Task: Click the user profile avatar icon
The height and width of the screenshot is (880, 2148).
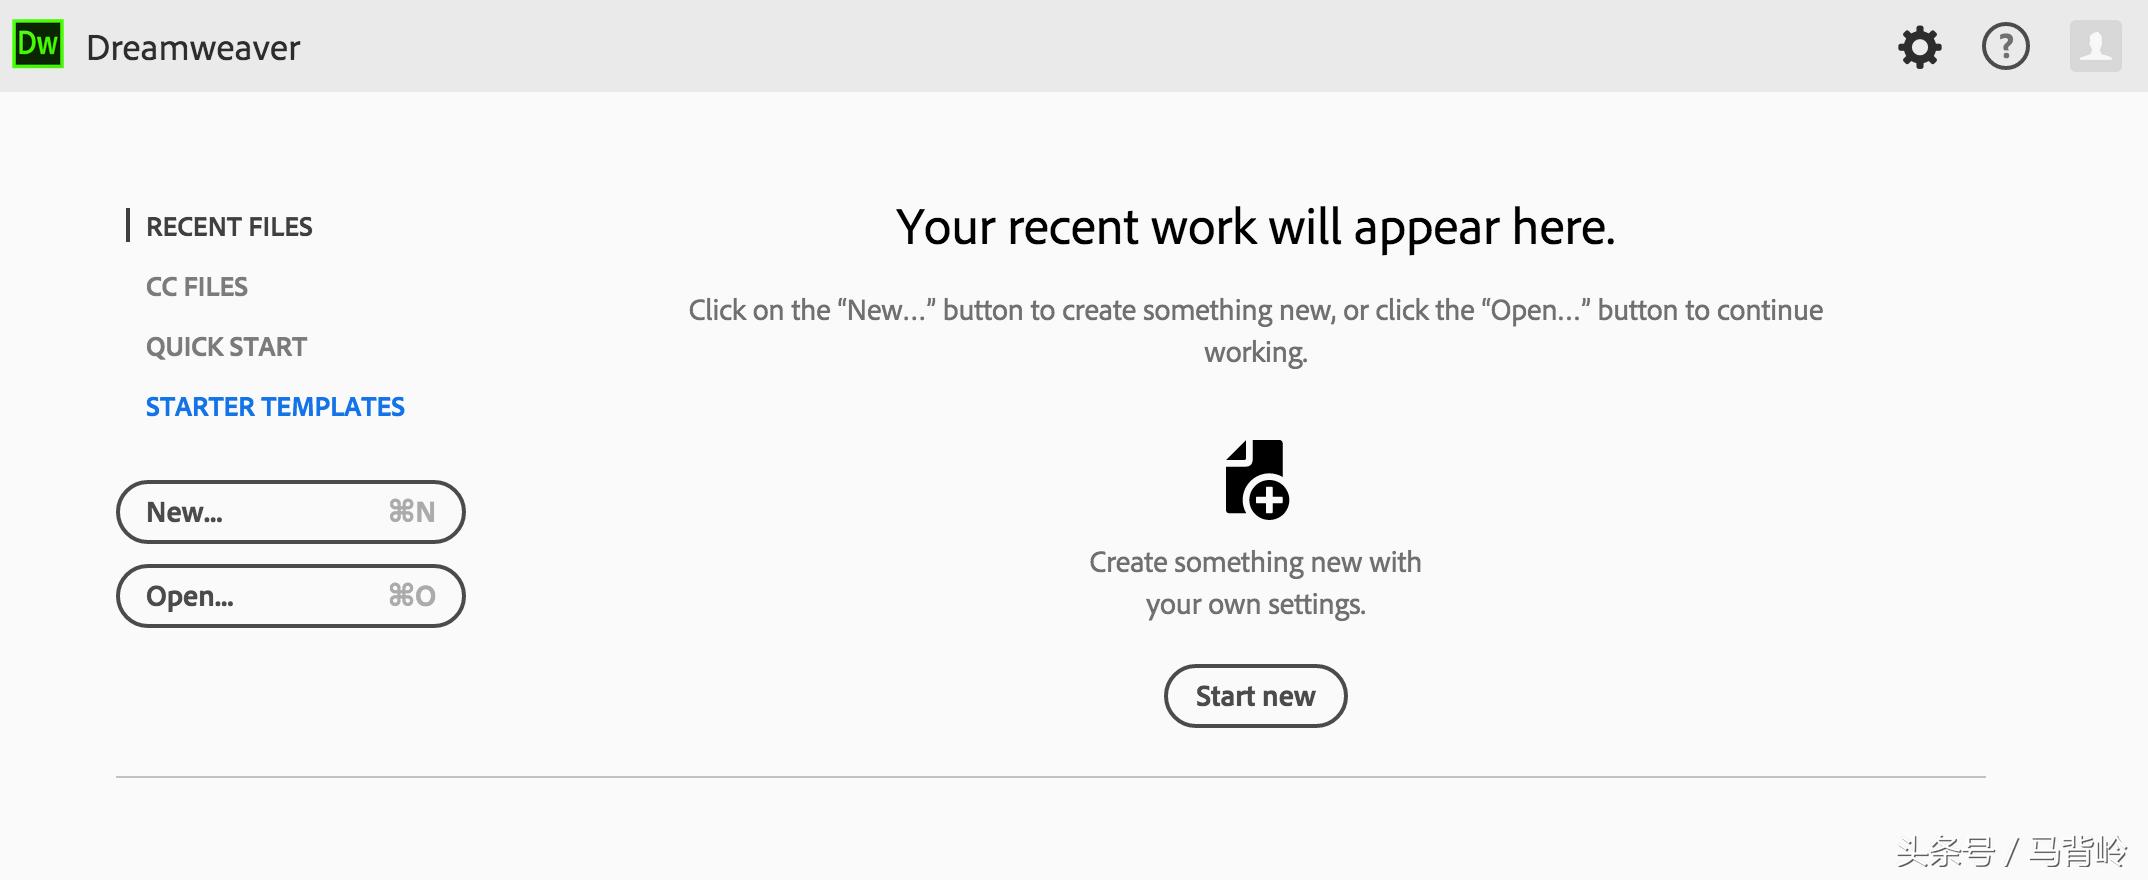Action: pyautogui.click(x=2095, y=47)
